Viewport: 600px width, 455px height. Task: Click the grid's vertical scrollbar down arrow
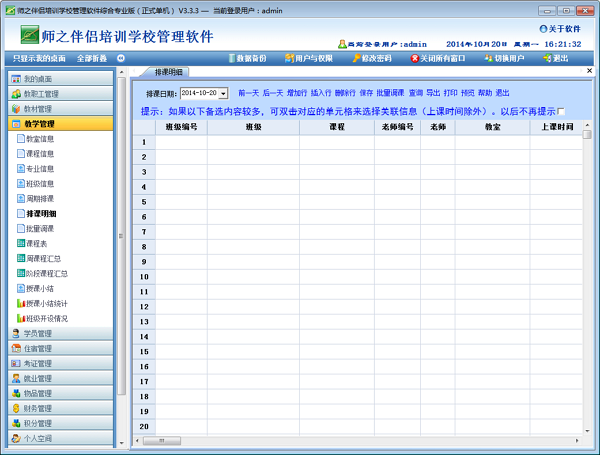pyautogui.click(x=587, y=431)
